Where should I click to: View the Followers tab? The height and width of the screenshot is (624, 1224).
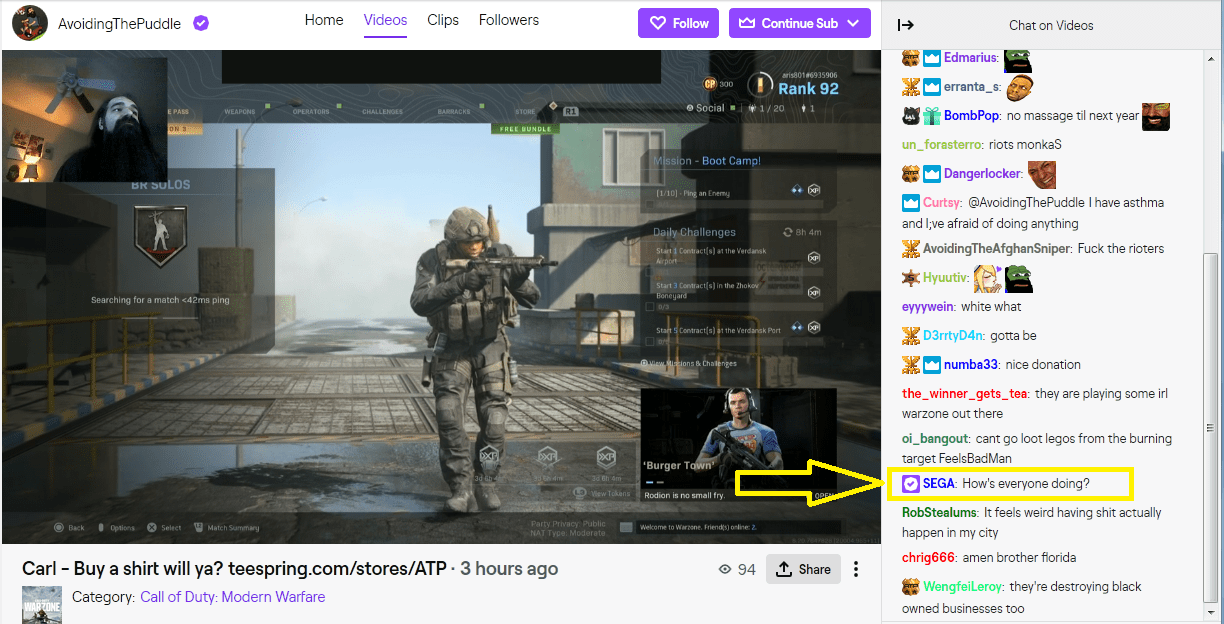pyautogui.click(x=509, y=20)
